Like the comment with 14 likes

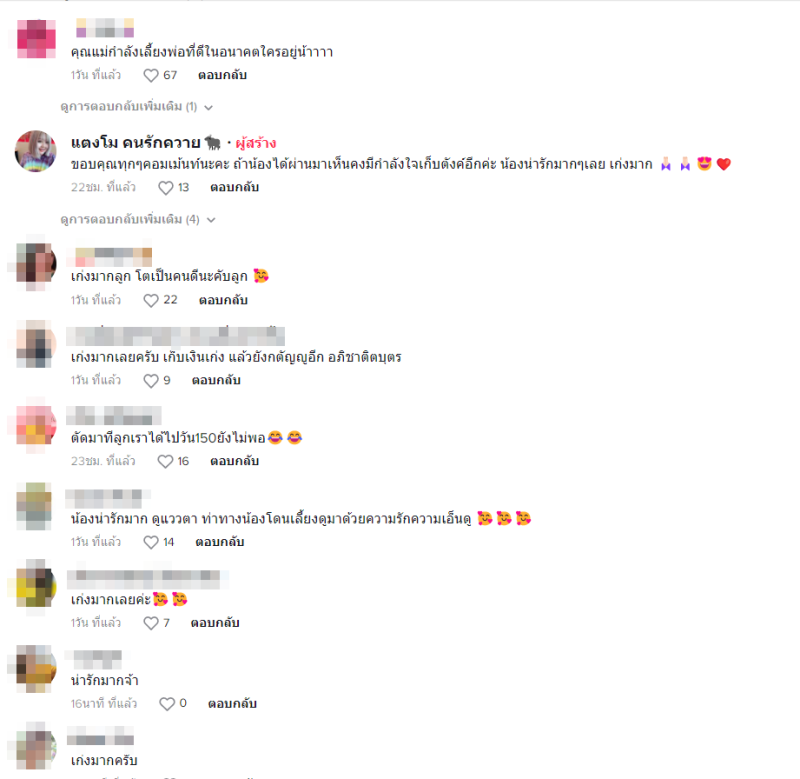click(151, 542)
